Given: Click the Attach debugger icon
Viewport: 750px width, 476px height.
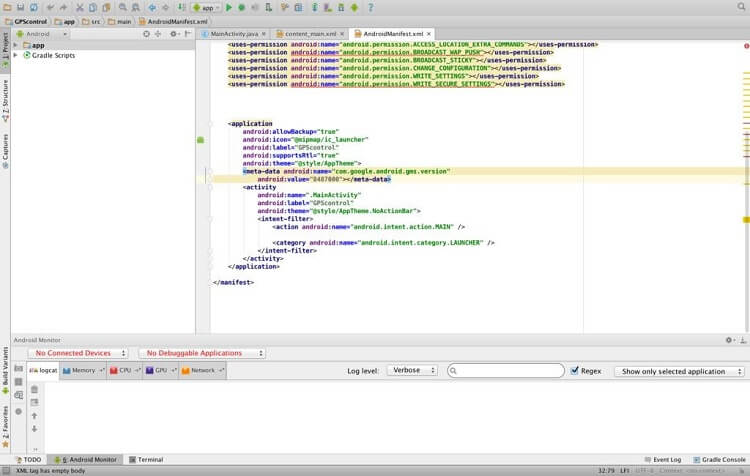Looking at the screenshot, I should (x=268, y=7).
